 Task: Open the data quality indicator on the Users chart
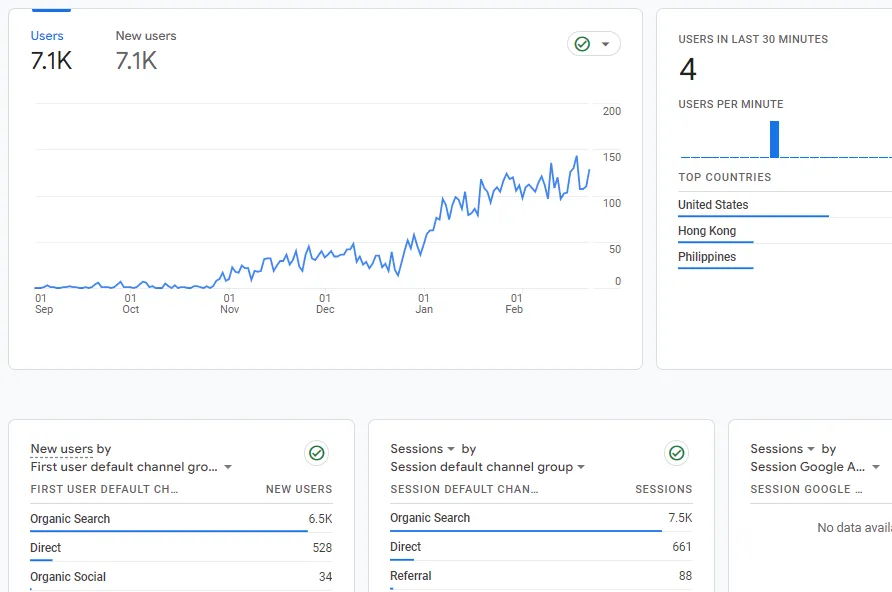coord(594,44)
